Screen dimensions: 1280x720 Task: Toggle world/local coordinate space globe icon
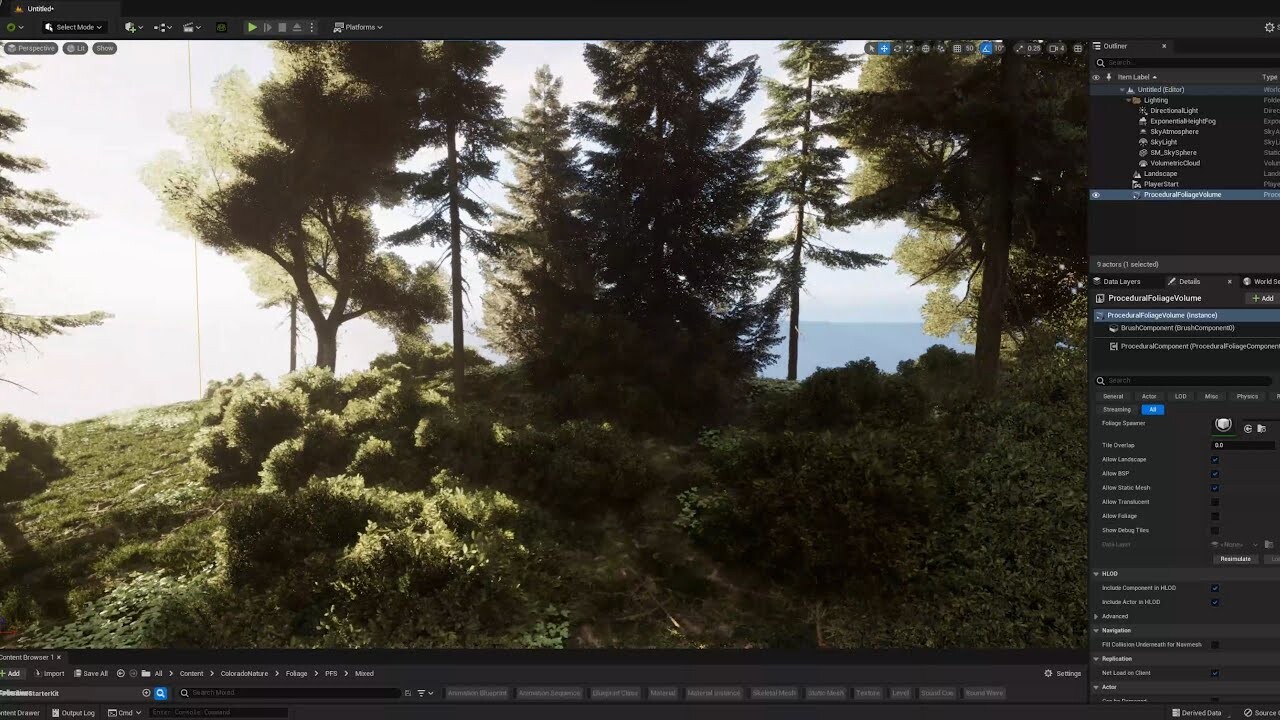[x=926, y=48]
